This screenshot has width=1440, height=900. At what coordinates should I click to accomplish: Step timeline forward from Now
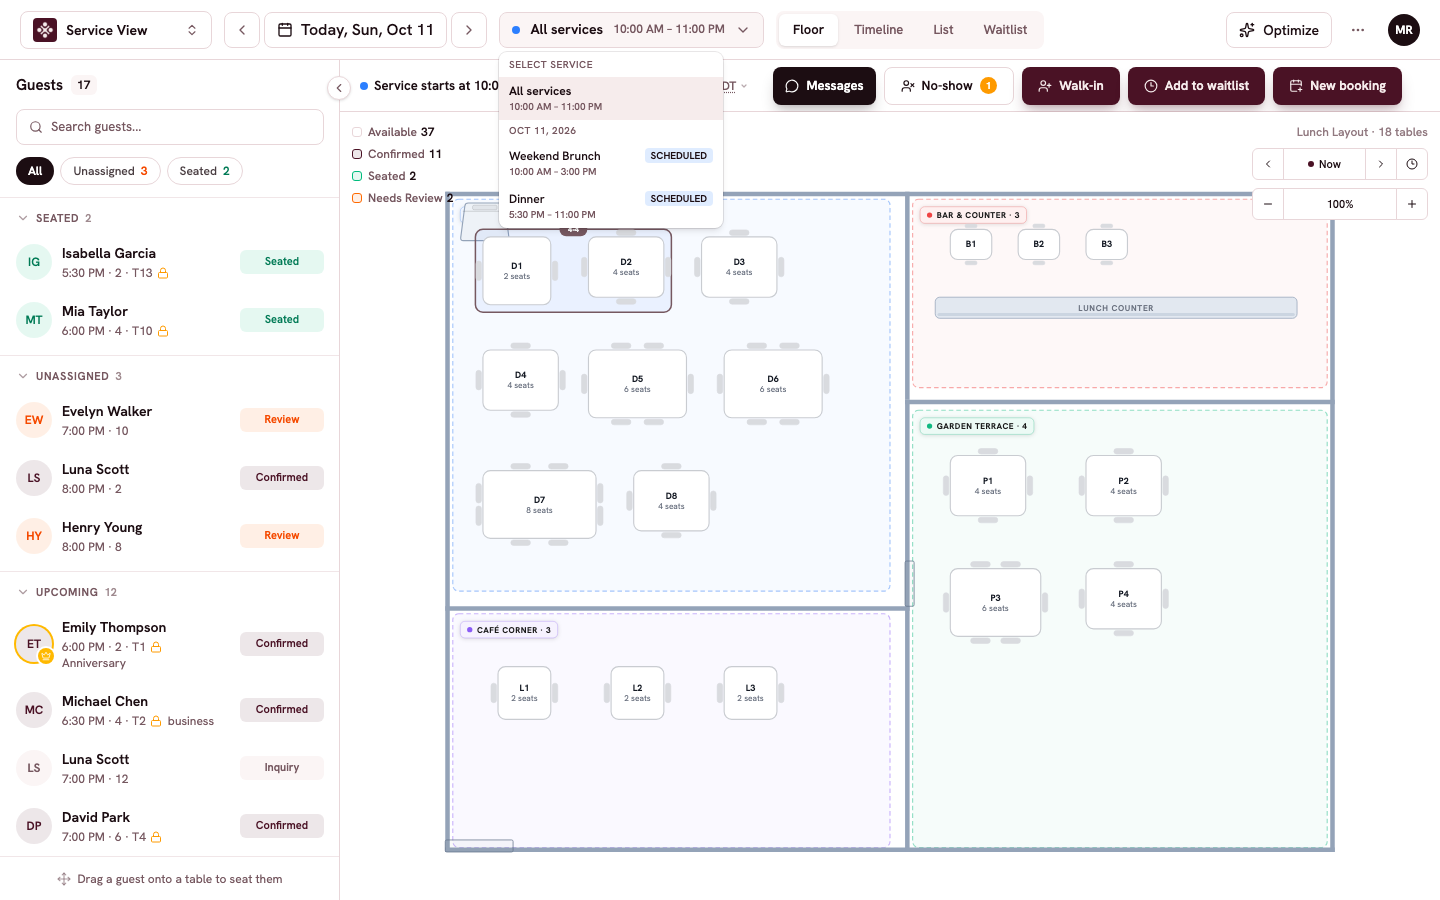pos(1381,164)
